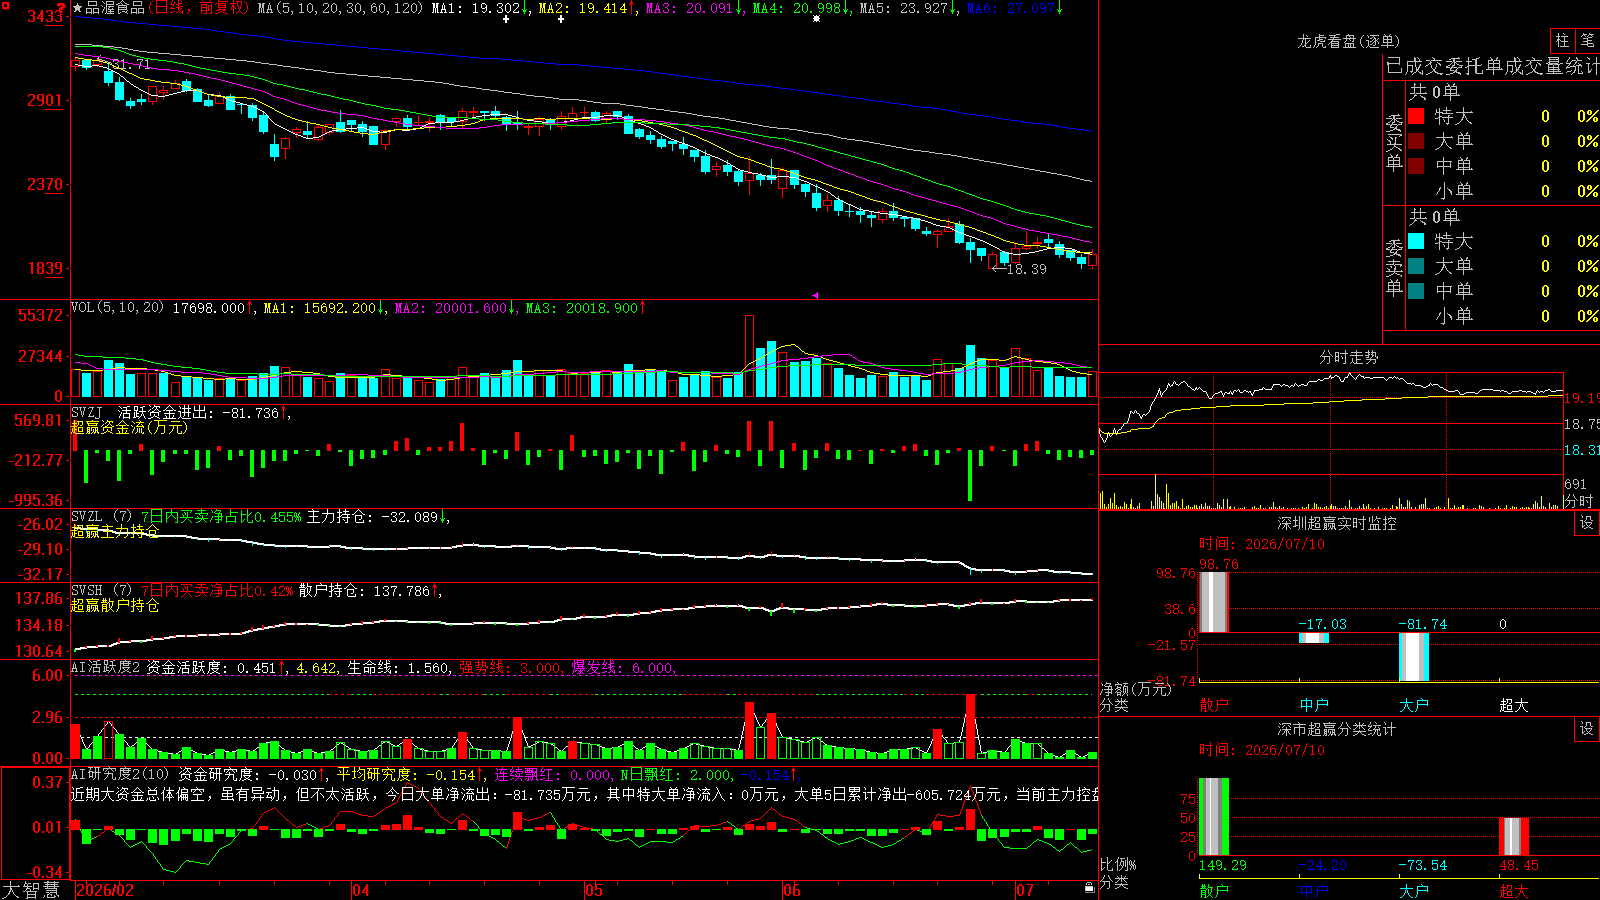Click the white plus marker under MA1 value

pyautogui.click(x=506, y=19)
